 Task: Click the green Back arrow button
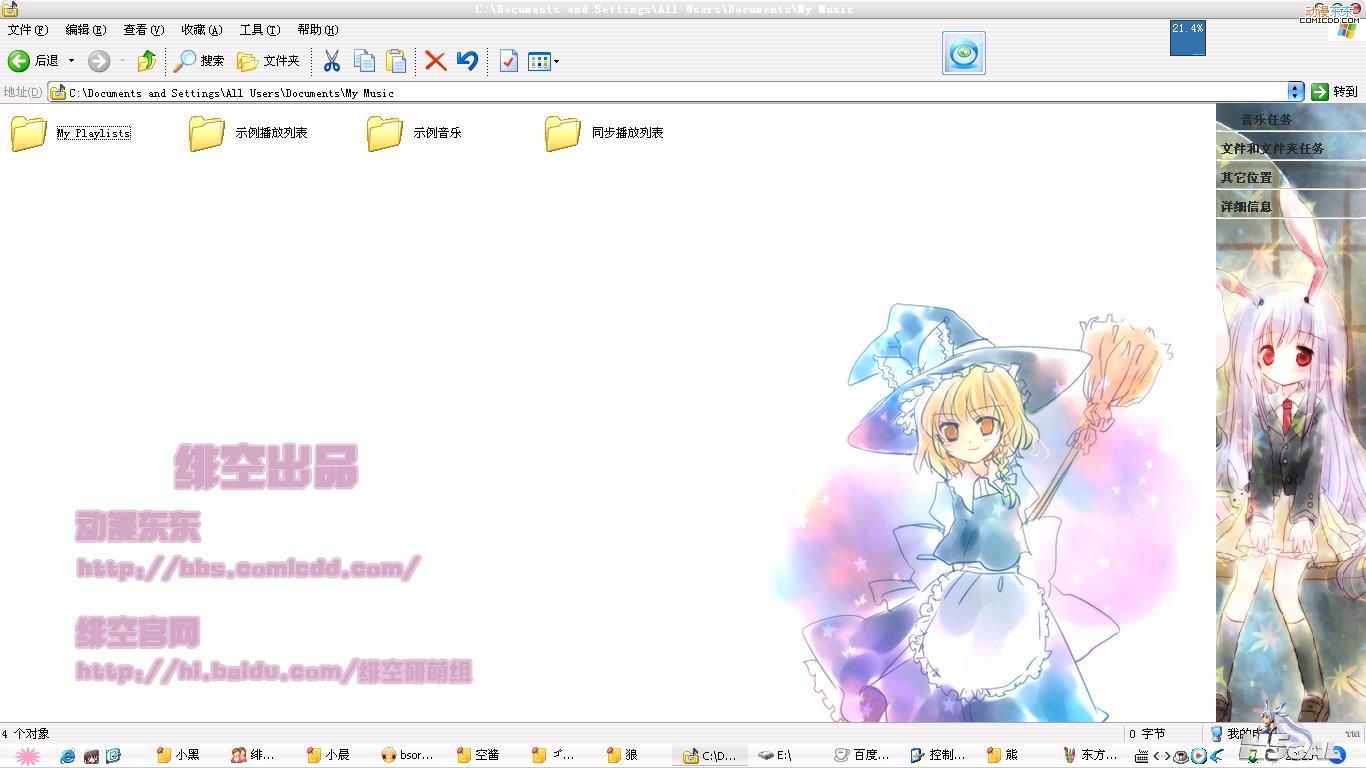pos(19,61)
